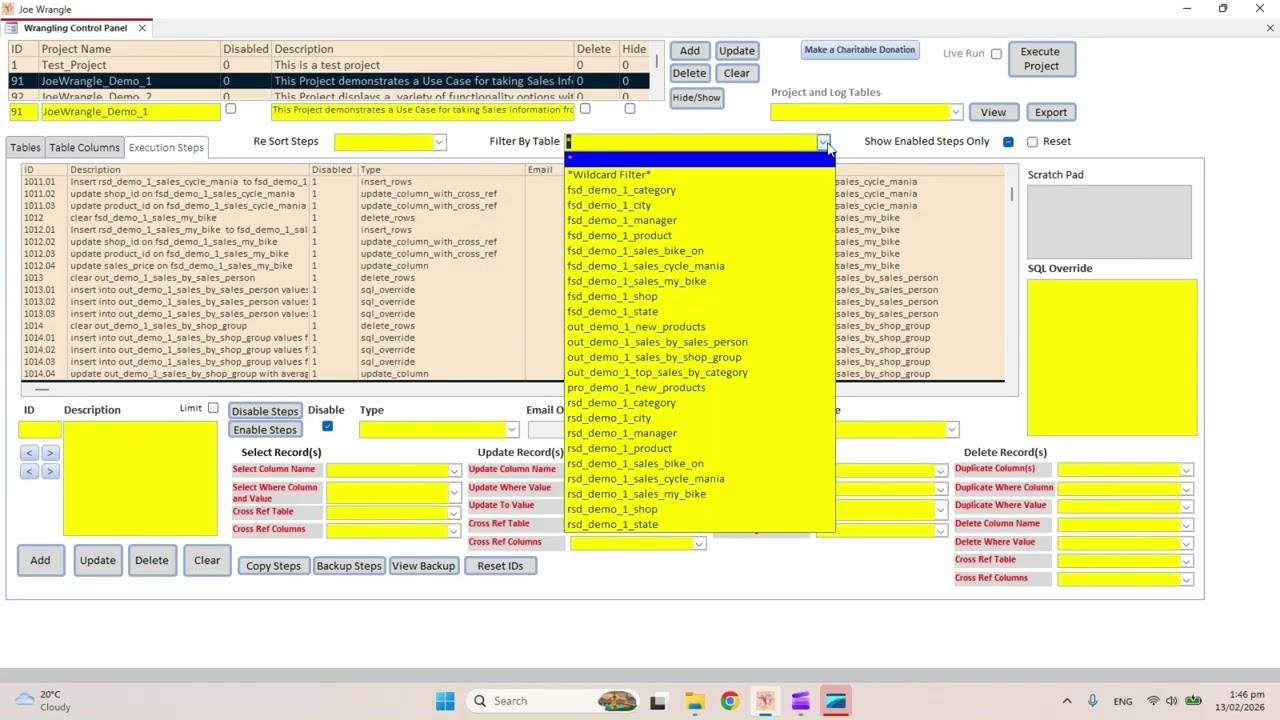The width and height of the screenshot is (1280, 720).
Task: Toggle the Live Run checkbox
Action: pyautogui.click(x=996, y=54)
